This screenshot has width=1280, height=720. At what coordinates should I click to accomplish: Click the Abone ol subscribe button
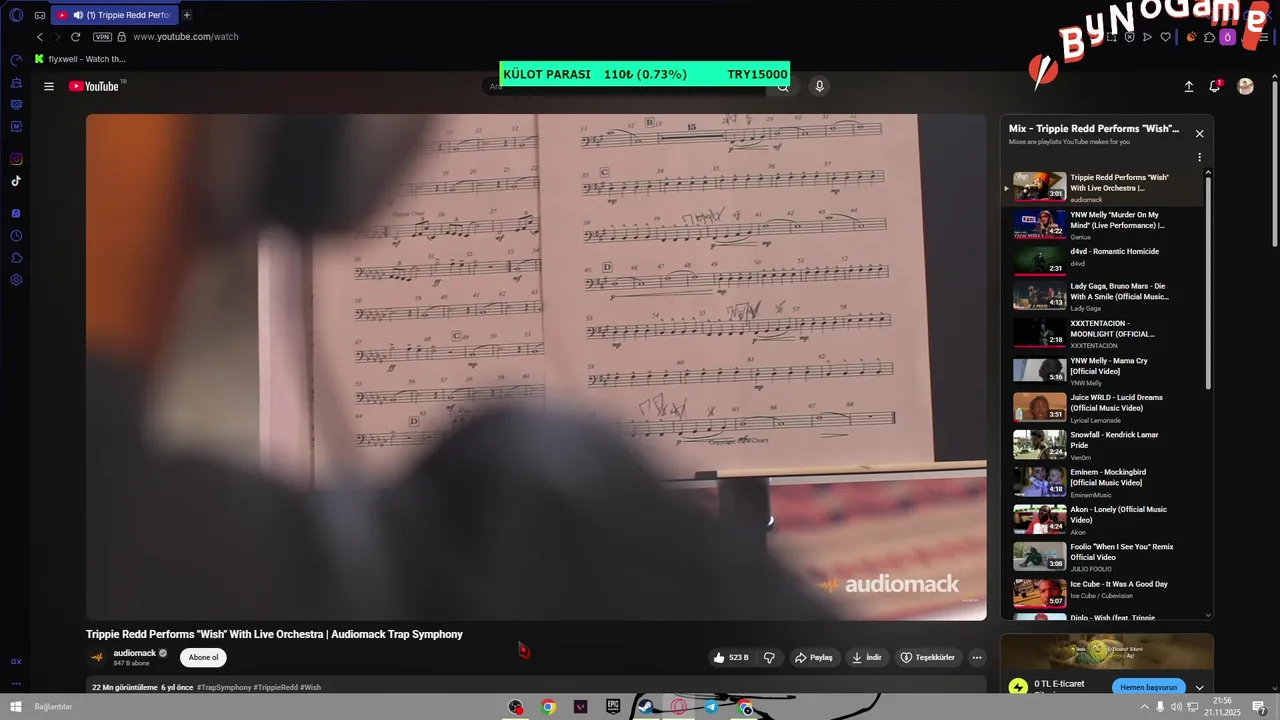click(203, 658)
